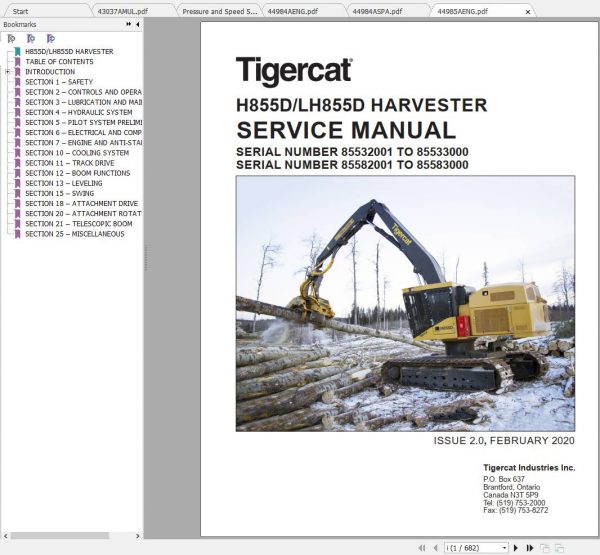Click the serial number 85532001 TO 85533000 line
This screenshot has width=600, height=555.
click(x=352, y=152)
